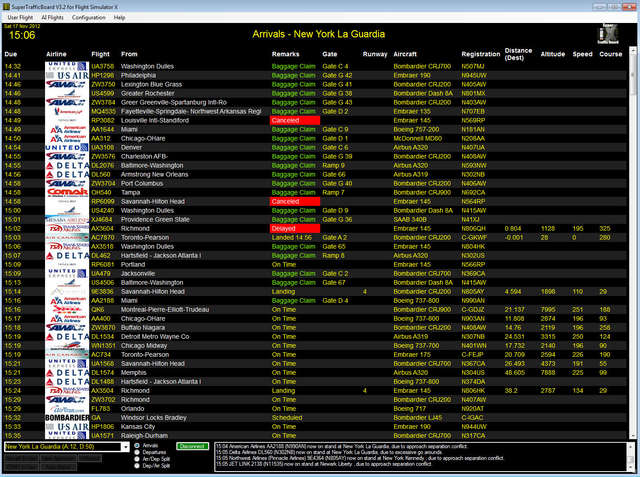640x477 pixels.
Task: Open the AI Flights menu
Action: pos(52,18)
